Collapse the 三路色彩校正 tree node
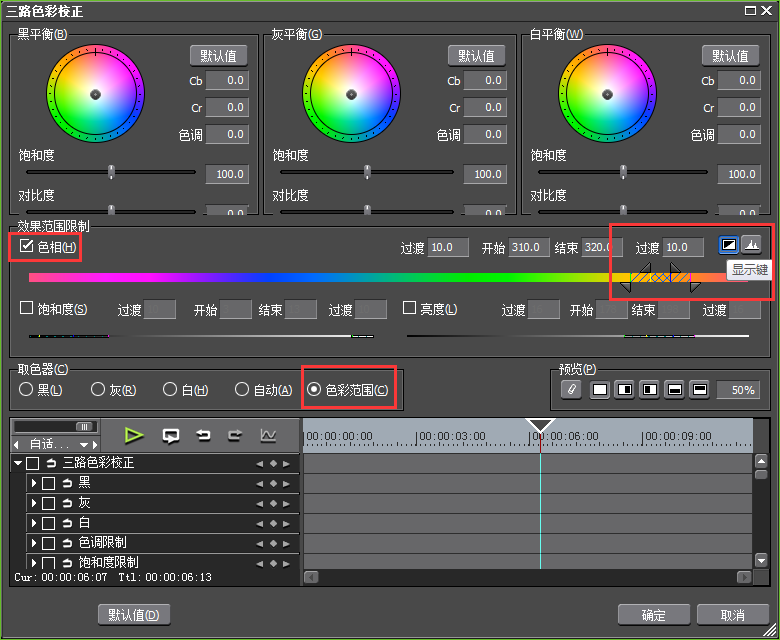780x640 pixels. 18,463
